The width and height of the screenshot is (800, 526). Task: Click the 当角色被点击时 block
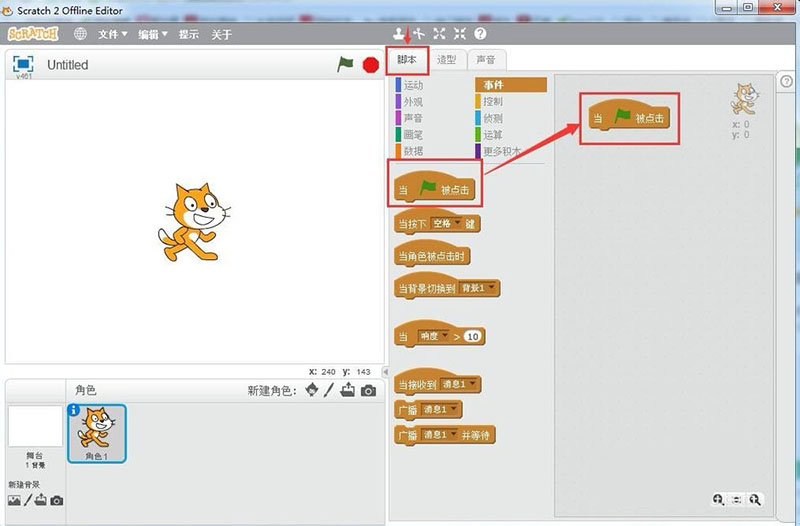pos(432,255)
